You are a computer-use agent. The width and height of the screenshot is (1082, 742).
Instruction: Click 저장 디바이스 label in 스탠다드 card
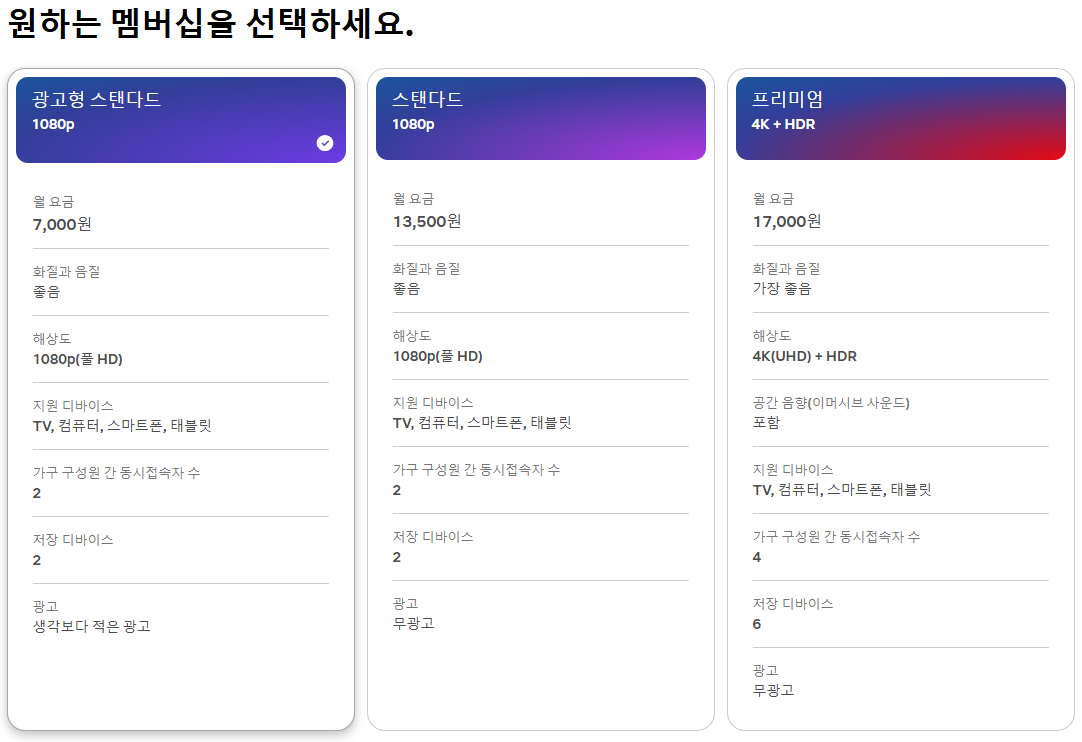(x=433, y=536)
